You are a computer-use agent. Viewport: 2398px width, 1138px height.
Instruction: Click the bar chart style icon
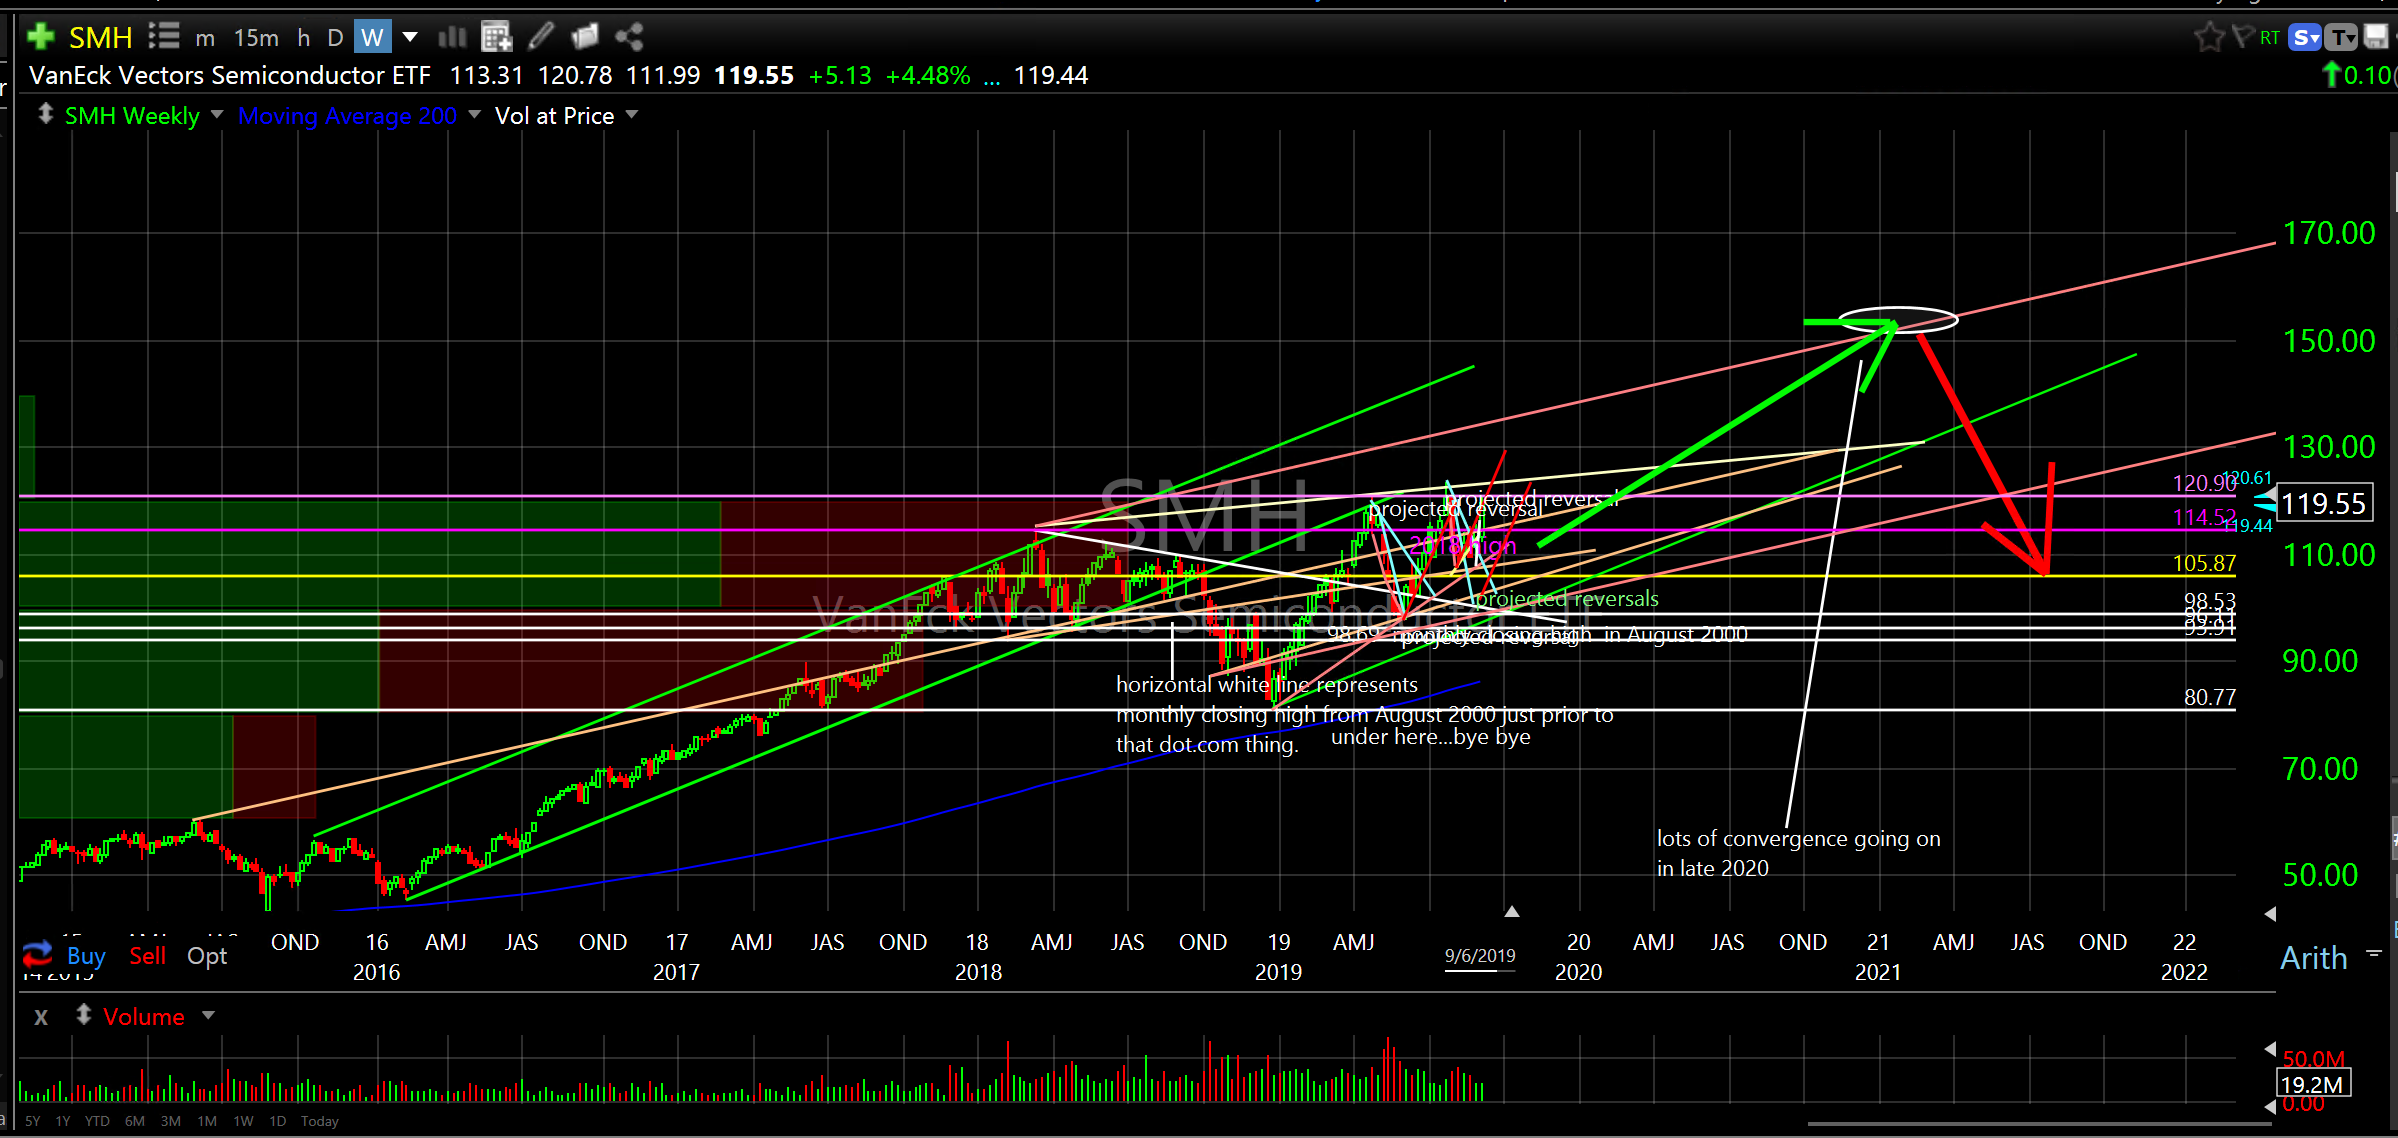coord(453,38)
